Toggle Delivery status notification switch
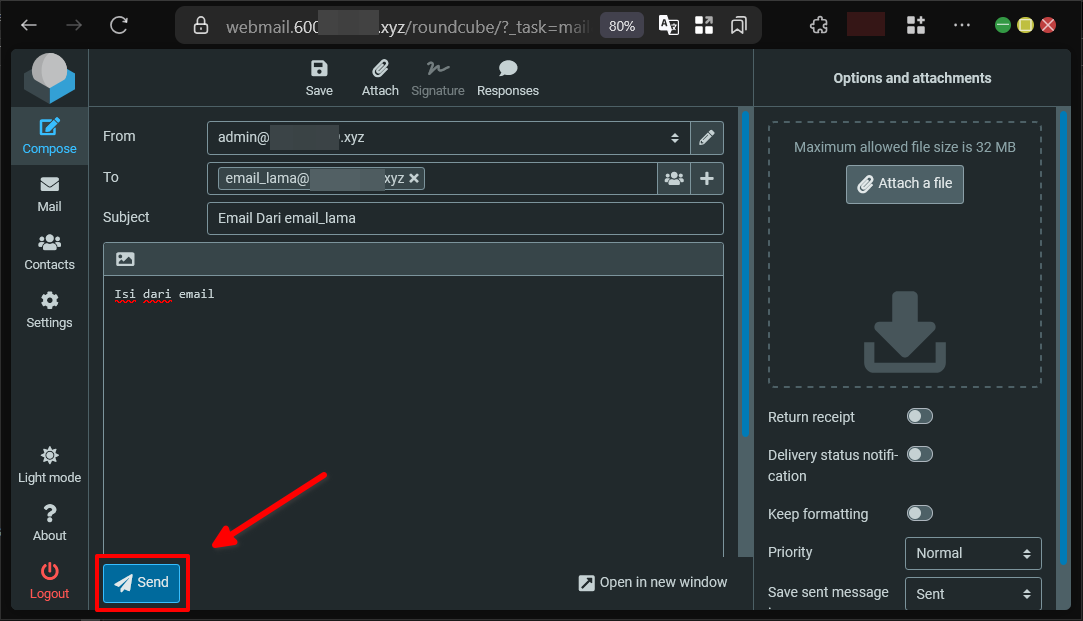Screen dimensions: 1083x621 (919, 454)
